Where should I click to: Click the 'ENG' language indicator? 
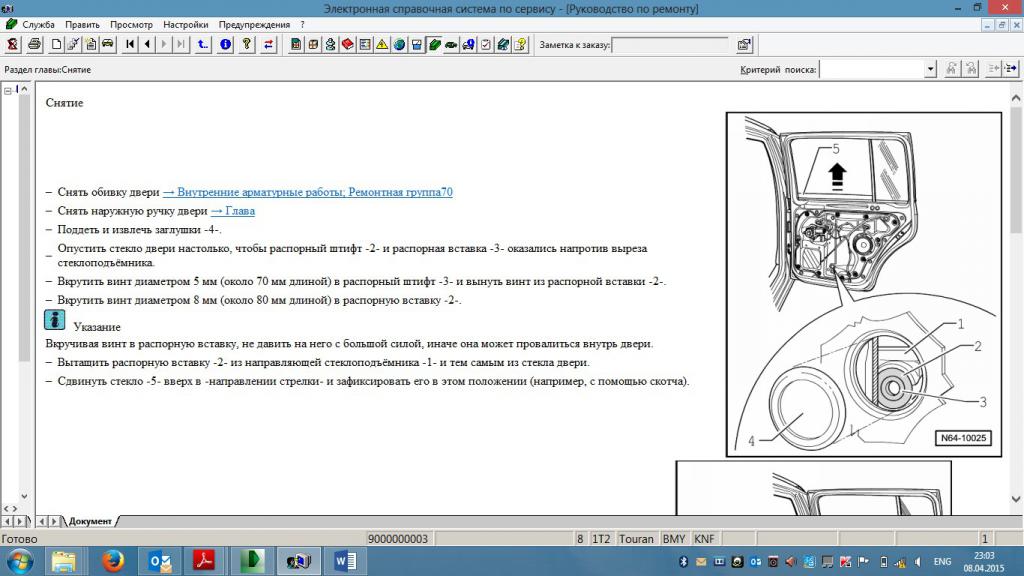[942, 562]
